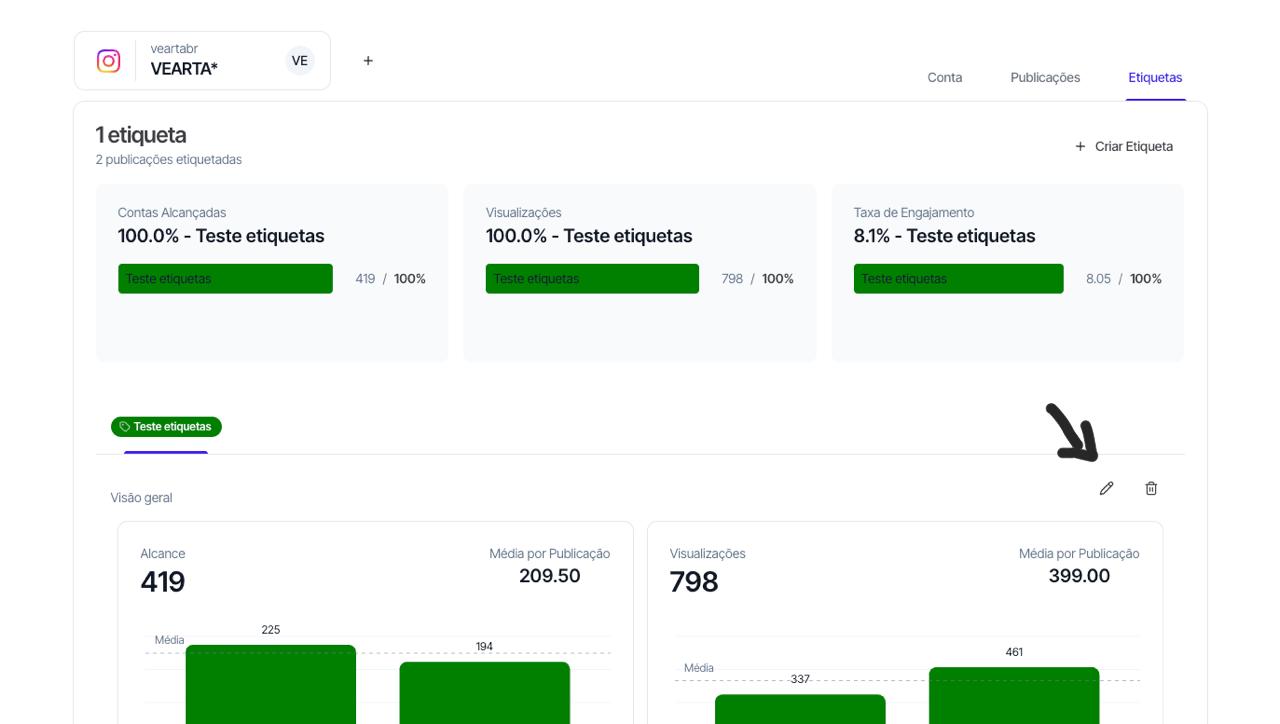Click Teste etiquetas bar in Taxa de Engajamento

pos(959,279)
